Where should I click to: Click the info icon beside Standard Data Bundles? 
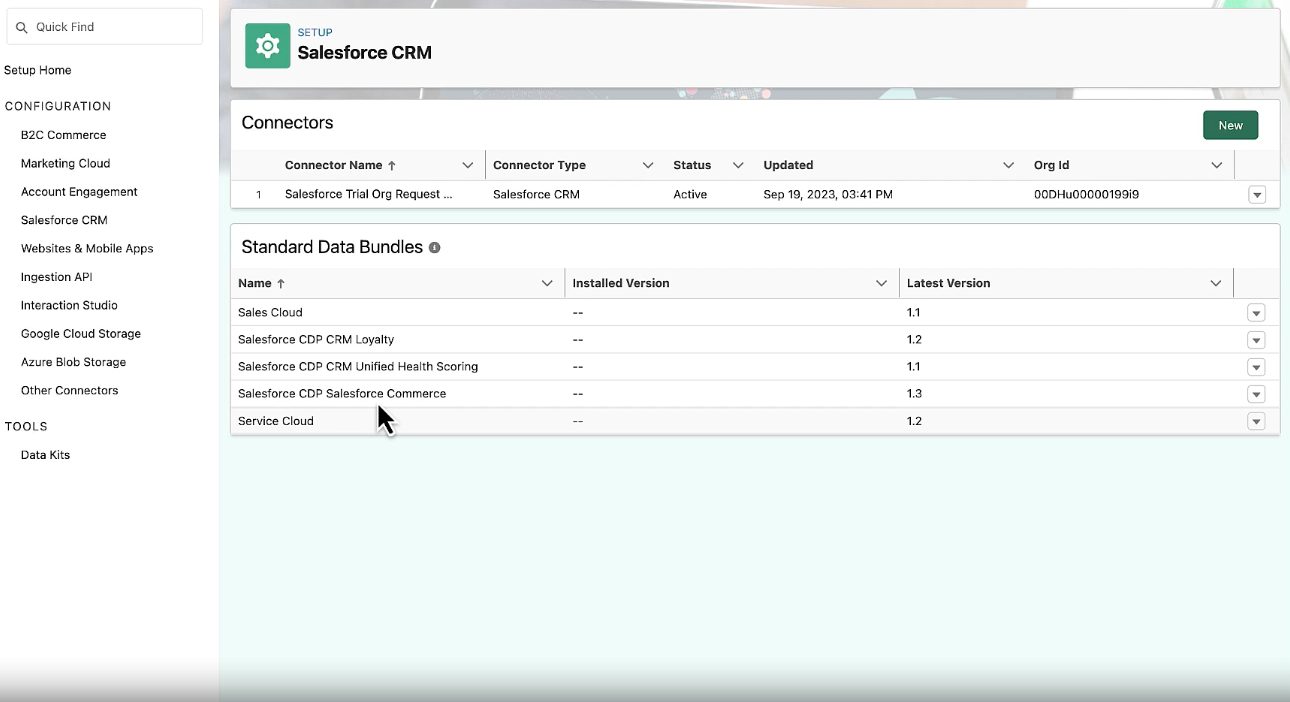point(434,247)
